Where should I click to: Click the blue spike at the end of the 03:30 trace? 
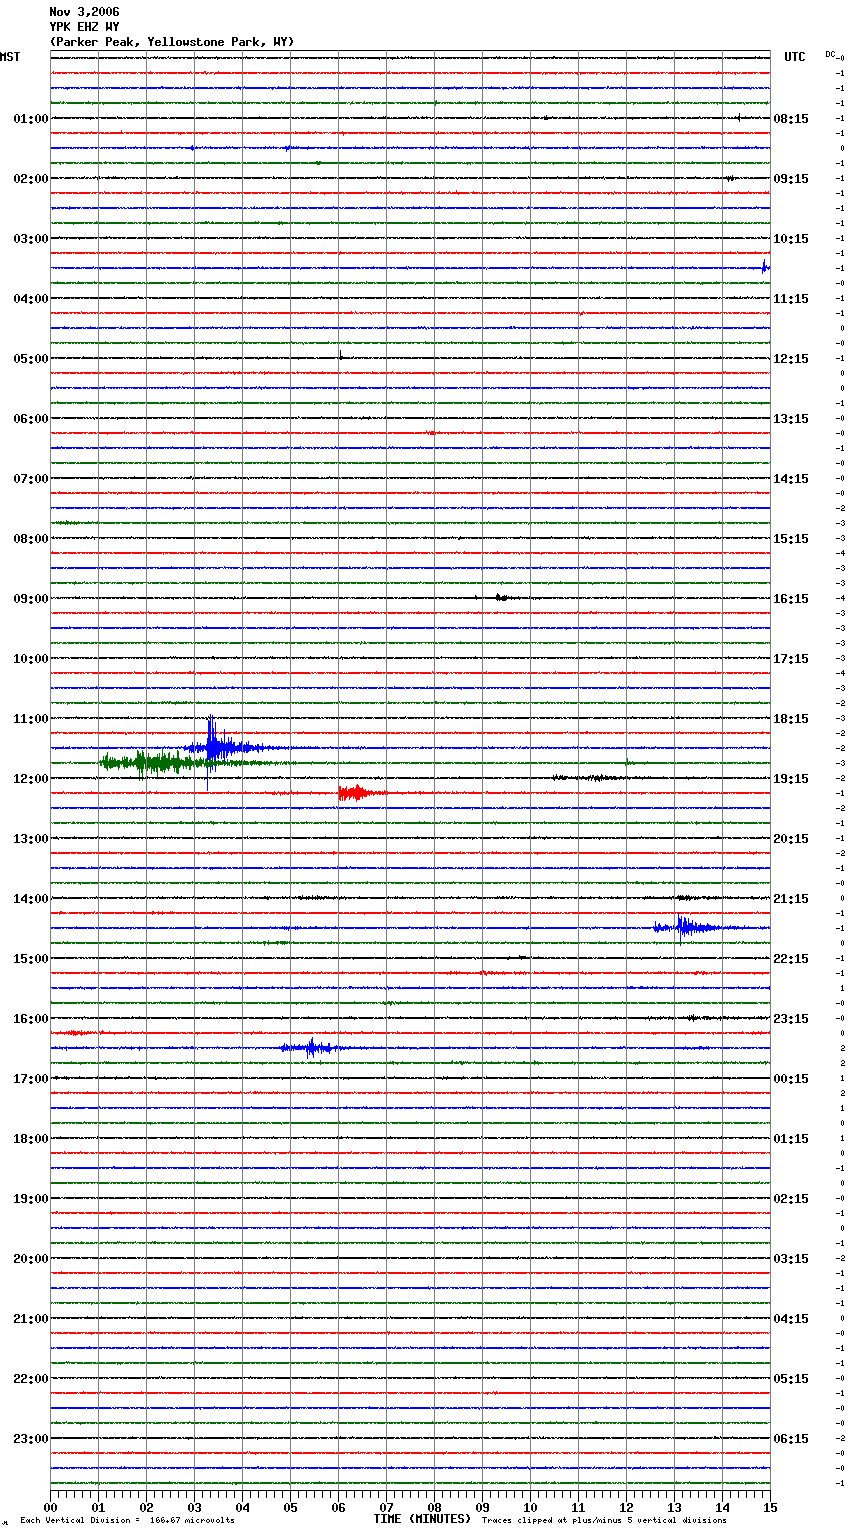pyautogui.click(x=765, y=267)
